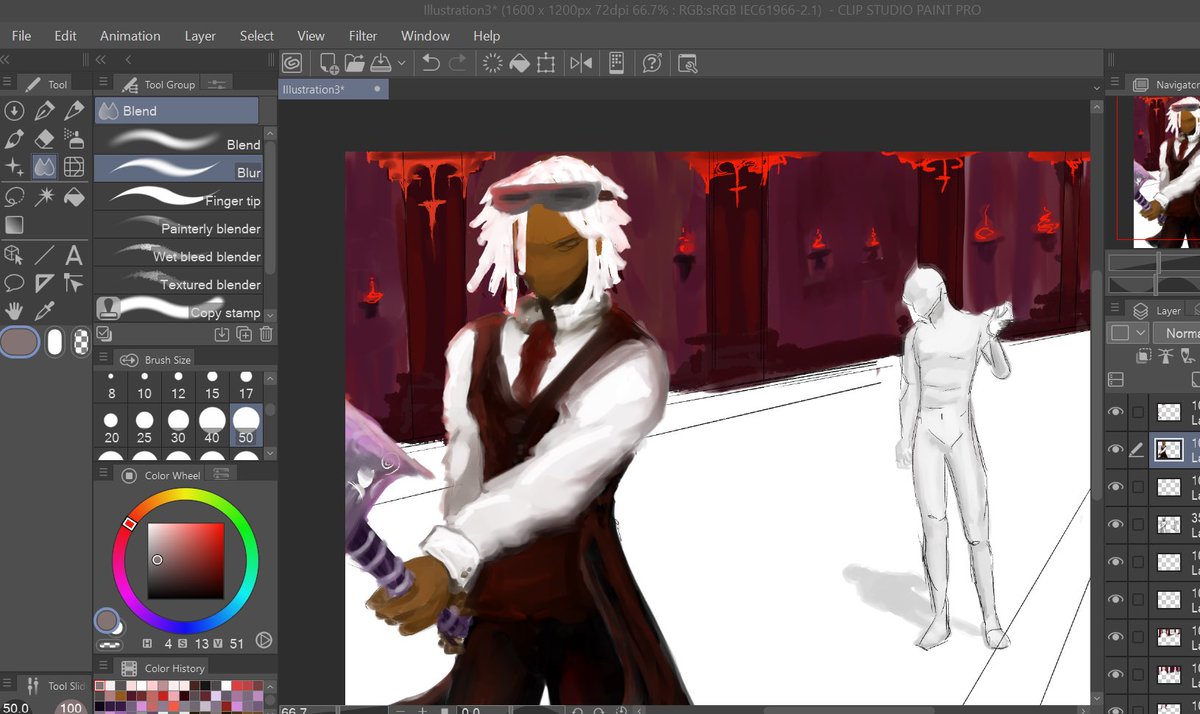The height and width of the screenshot is (714, 1200).
Task: Pick a color in the wheel's square
Action: [x=186, y=560]
